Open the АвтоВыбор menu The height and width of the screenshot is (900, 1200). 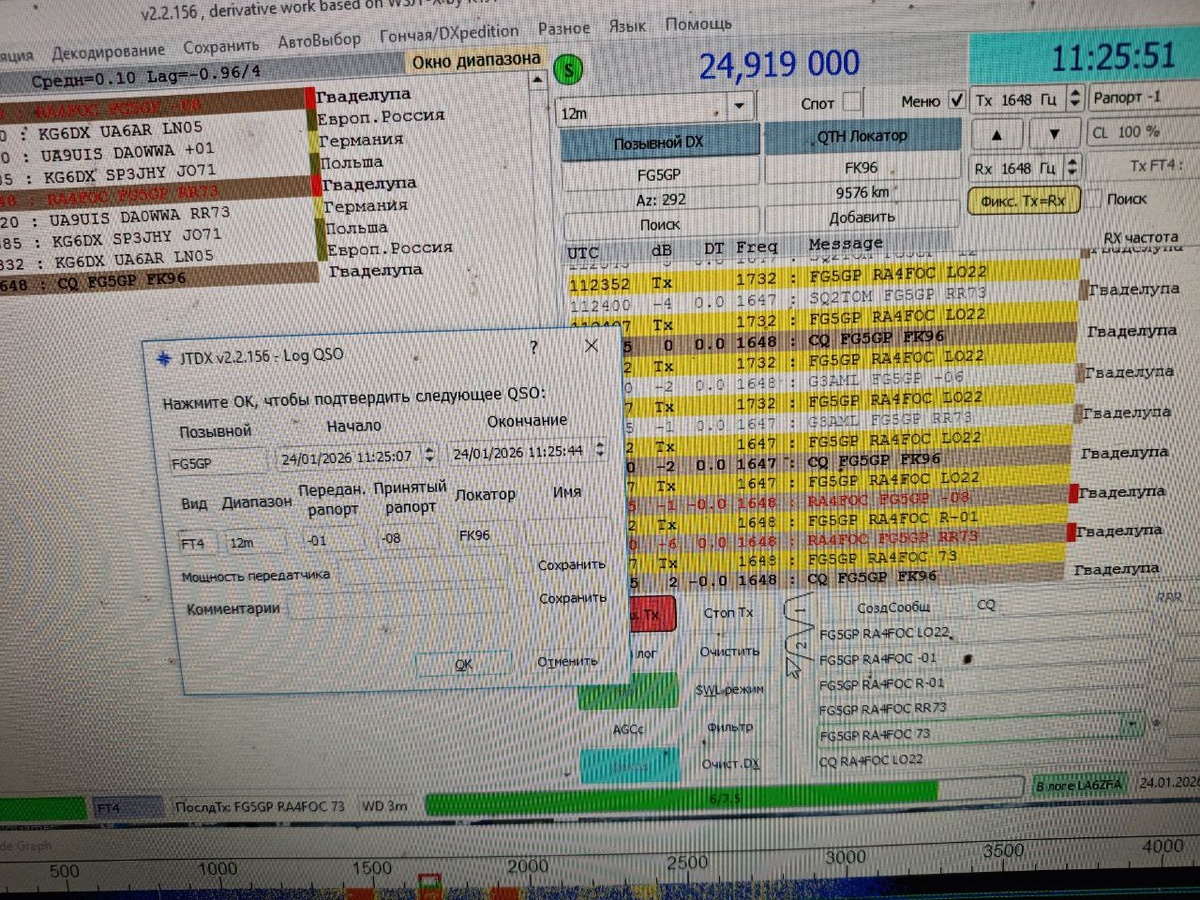click(320, 40)
